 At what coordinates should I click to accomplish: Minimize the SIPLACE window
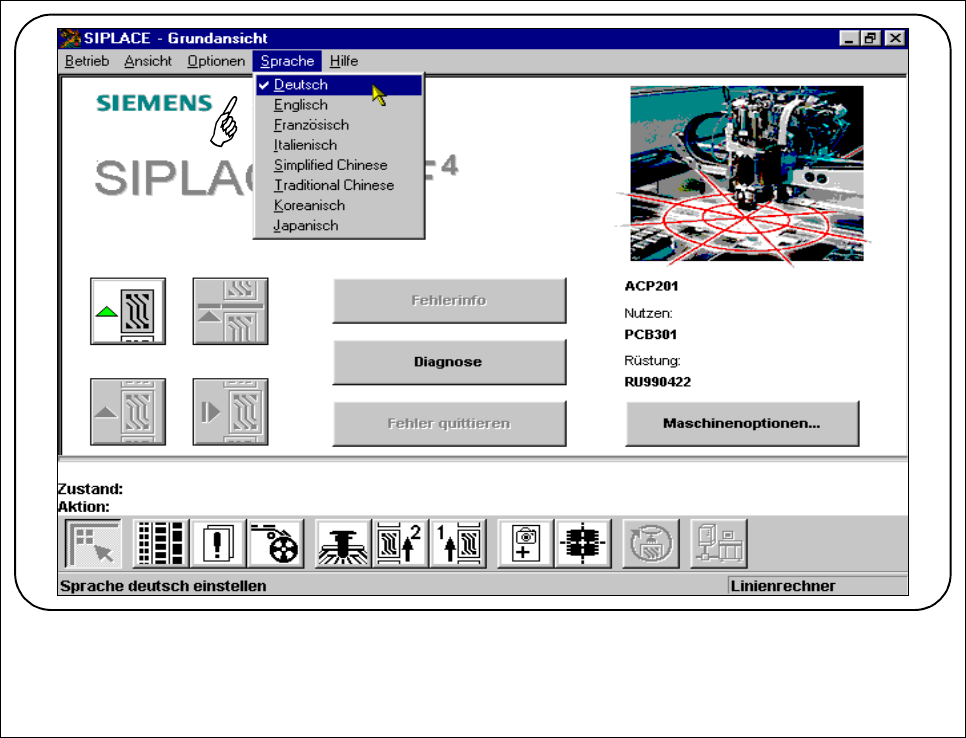click(x=850, y=38)
